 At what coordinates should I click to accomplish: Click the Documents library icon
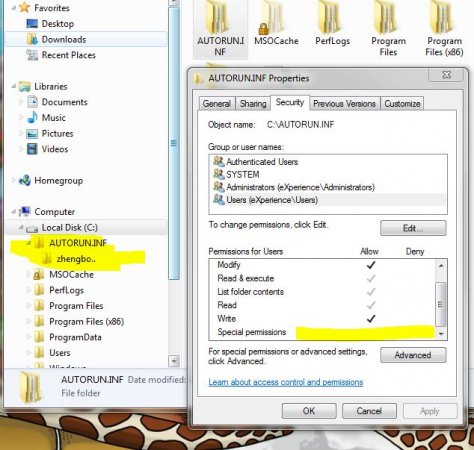32,102
